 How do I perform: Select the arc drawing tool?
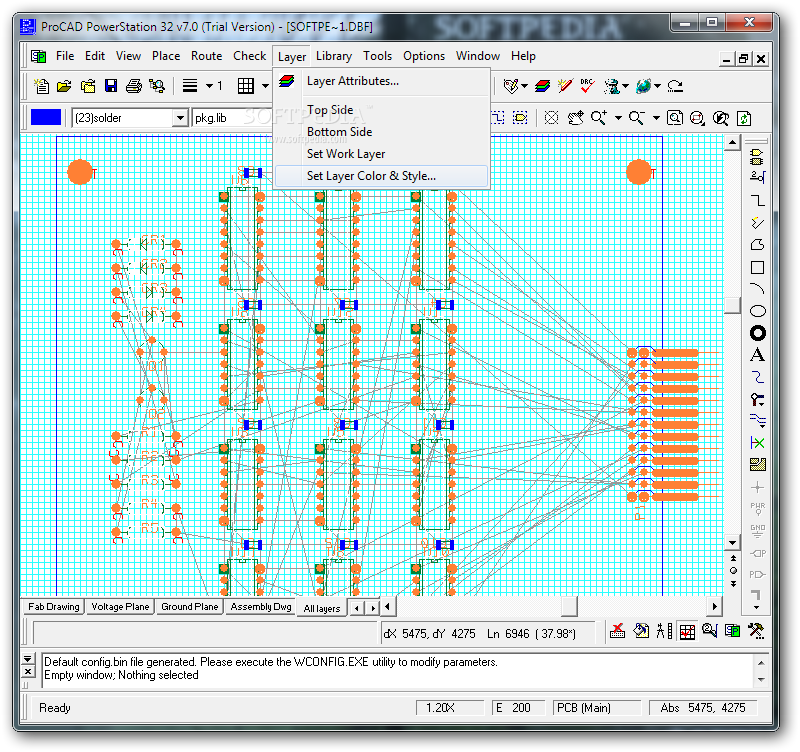758,289
